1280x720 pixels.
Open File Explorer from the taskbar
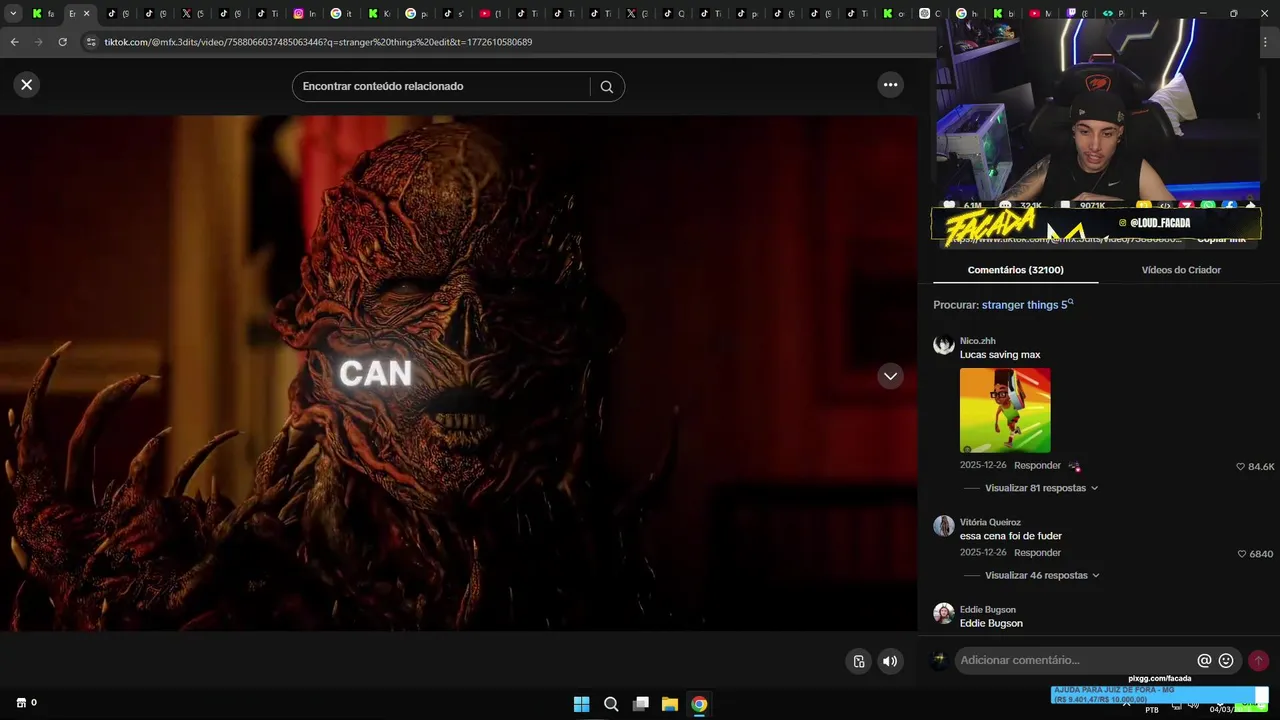(670, 704)
